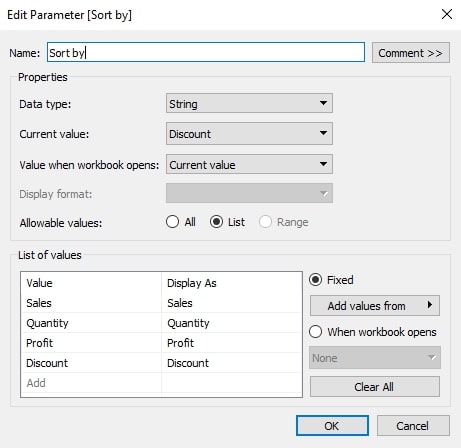Viewport: 461px width, 448px height.
Task: Click the Quantity Display As cell
Action: [x=232, y=323]
